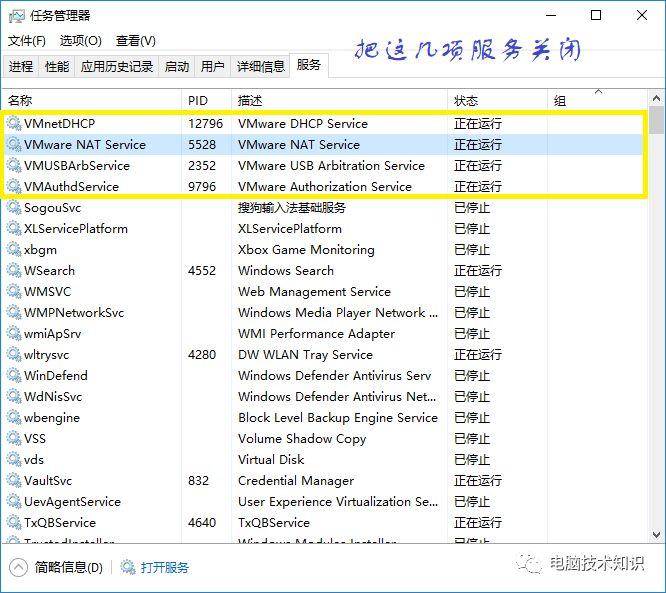Viewport: 666px width, 593px height.
Task: Open the 查看(V) menu
Action: click(135, 41)
